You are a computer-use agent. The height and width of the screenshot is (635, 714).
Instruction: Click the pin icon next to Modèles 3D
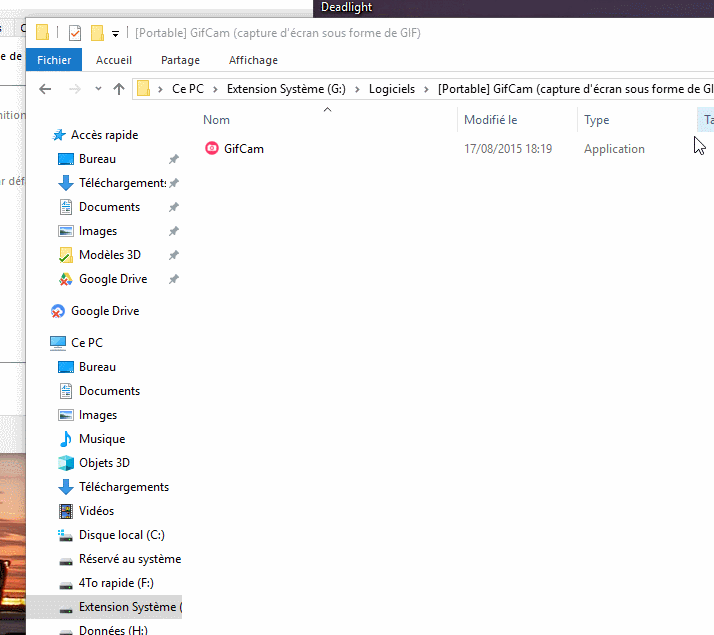[173, 255]
